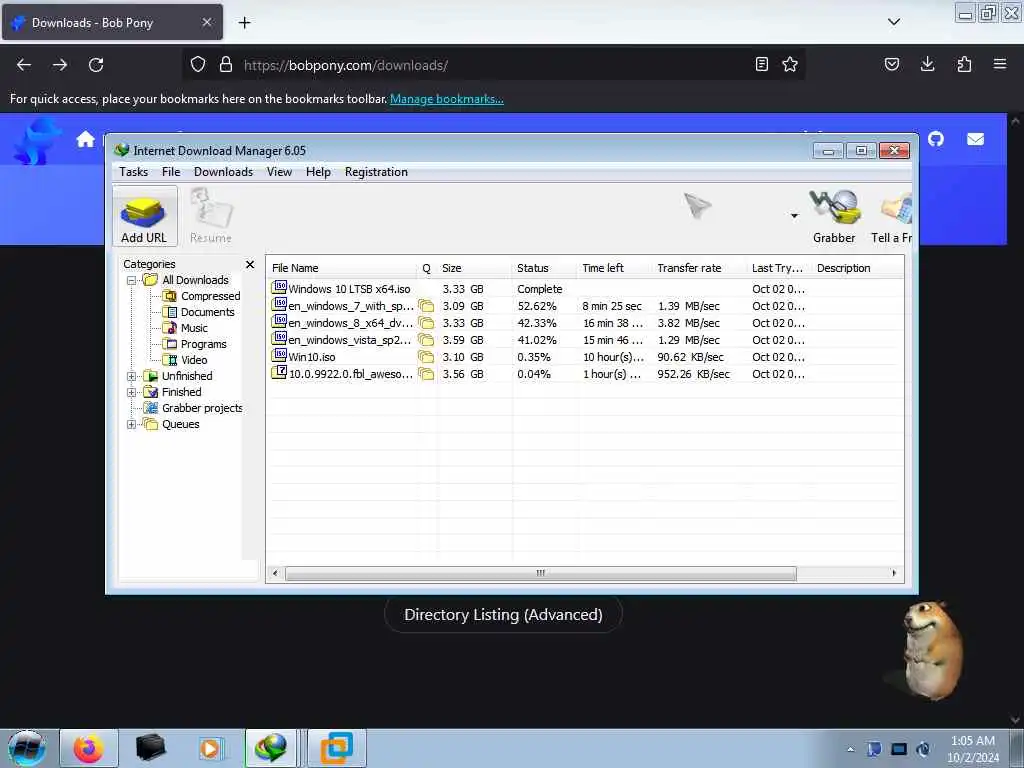Sort by Status column header
The width and height of the screenshot is (1024, 768).
click(545, 268)
